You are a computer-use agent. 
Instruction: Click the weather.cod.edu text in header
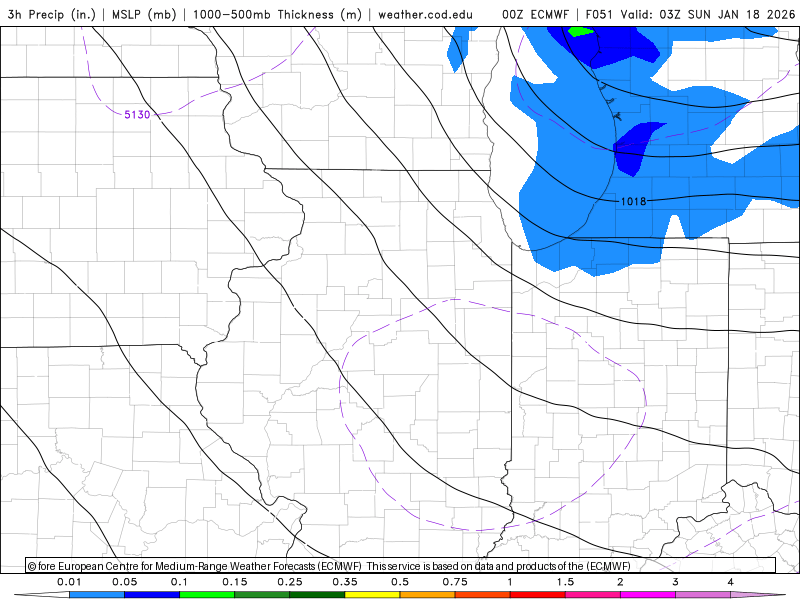point(426,15)
